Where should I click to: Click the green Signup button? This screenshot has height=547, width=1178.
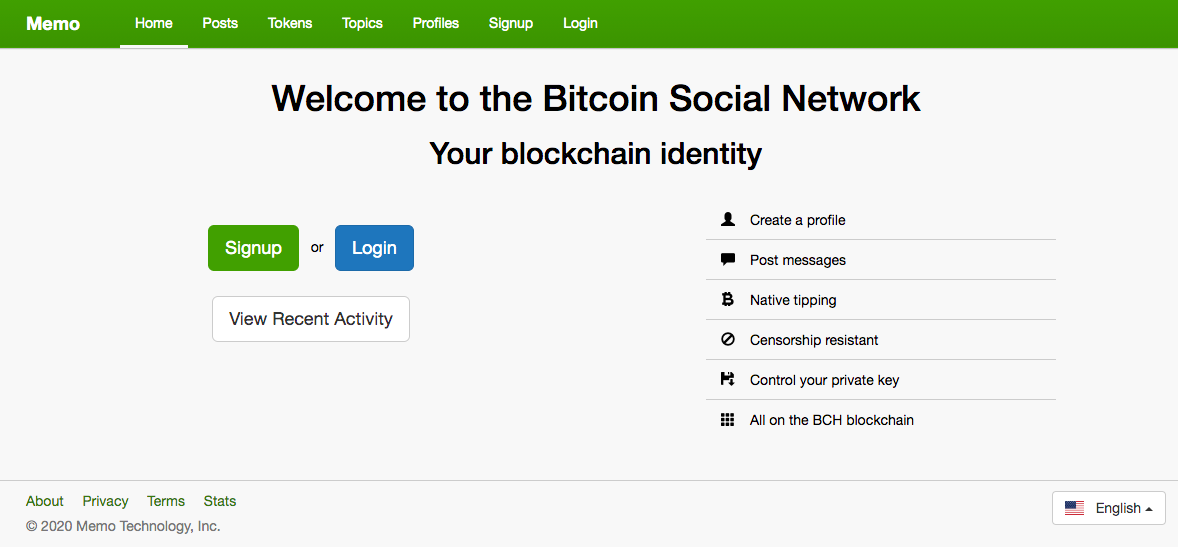point(253,248)
